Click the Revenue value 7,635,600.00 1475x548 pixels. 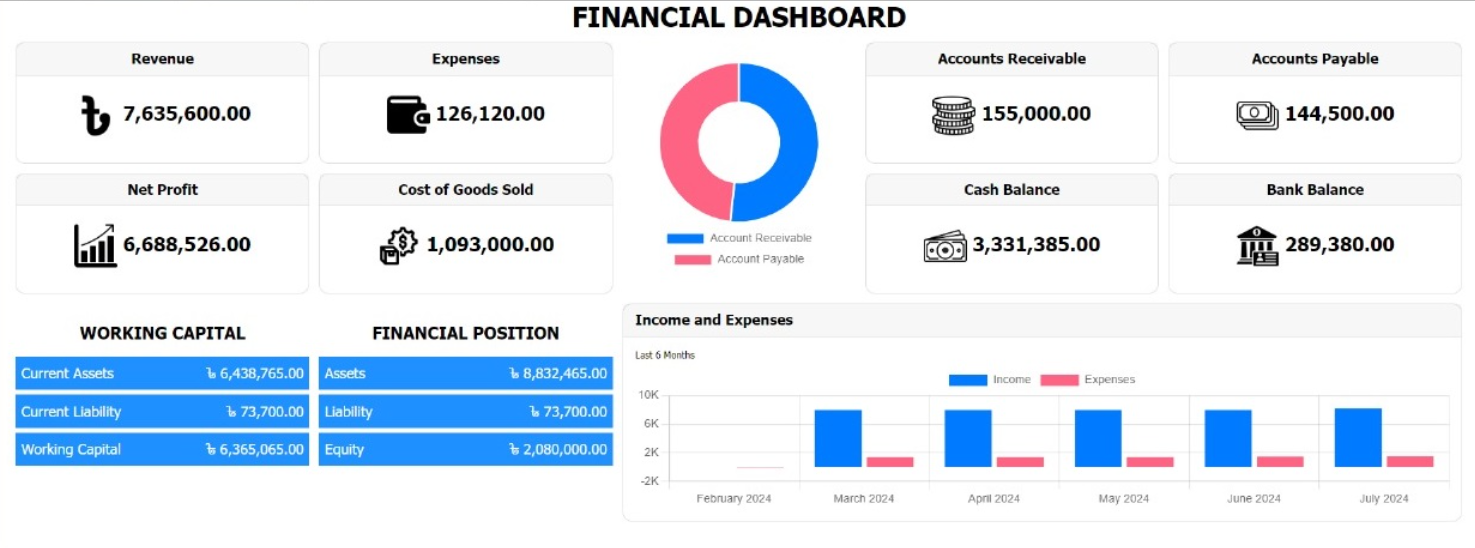point(187,114)
